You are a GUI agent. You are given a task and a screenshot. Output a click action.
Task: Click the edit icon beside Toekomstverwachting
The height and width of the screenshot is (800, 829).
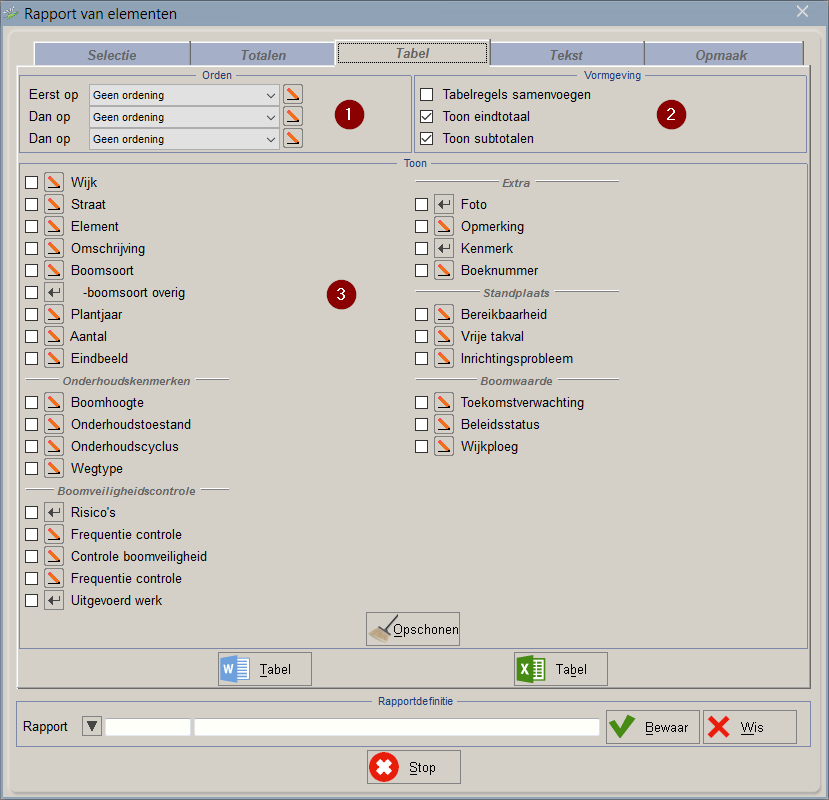(444, 402)
